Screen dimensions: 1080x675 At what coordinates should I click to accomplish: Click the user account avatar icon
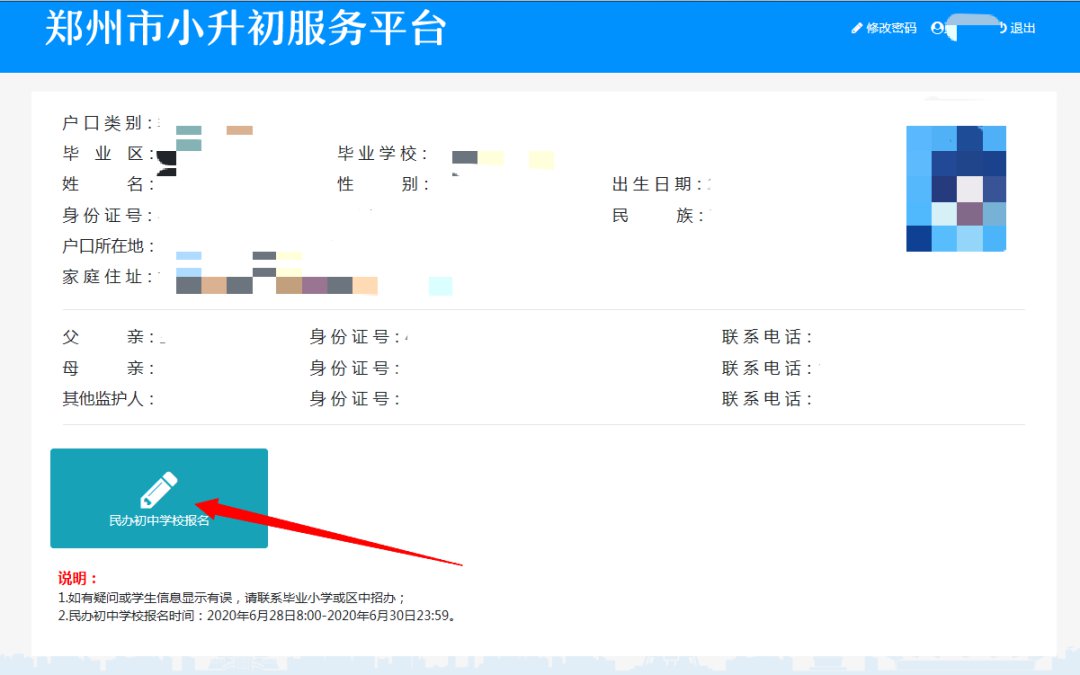pyautogui.click(x=937, y=28)
